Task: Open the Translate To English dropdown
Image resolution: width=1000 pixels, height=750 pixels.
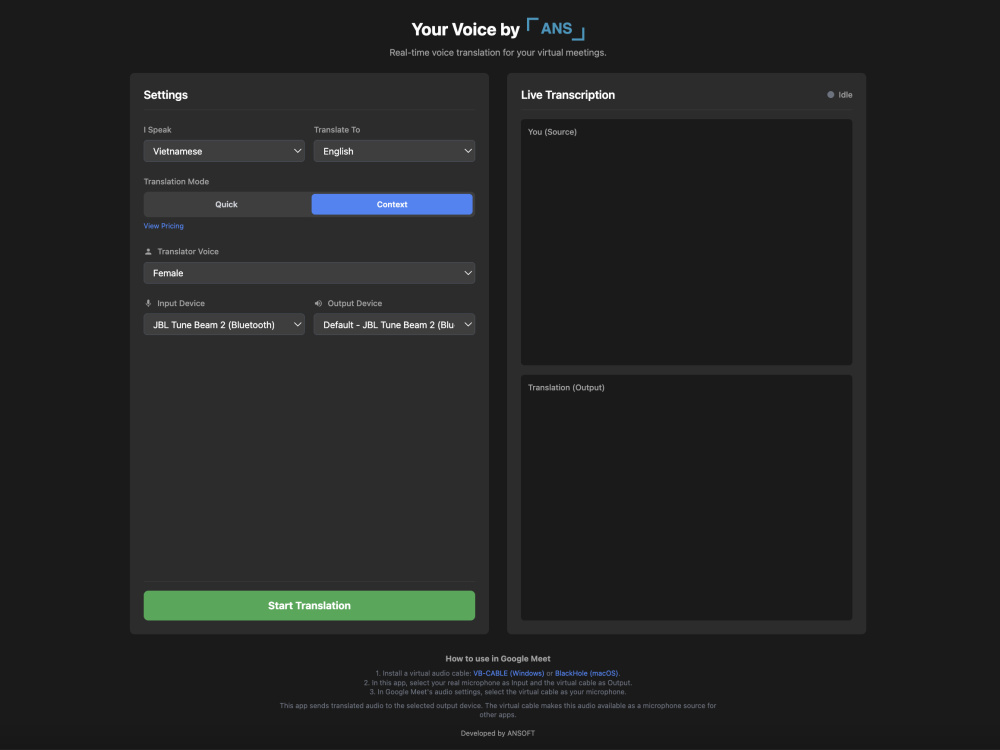Action: tap(394, 151)
